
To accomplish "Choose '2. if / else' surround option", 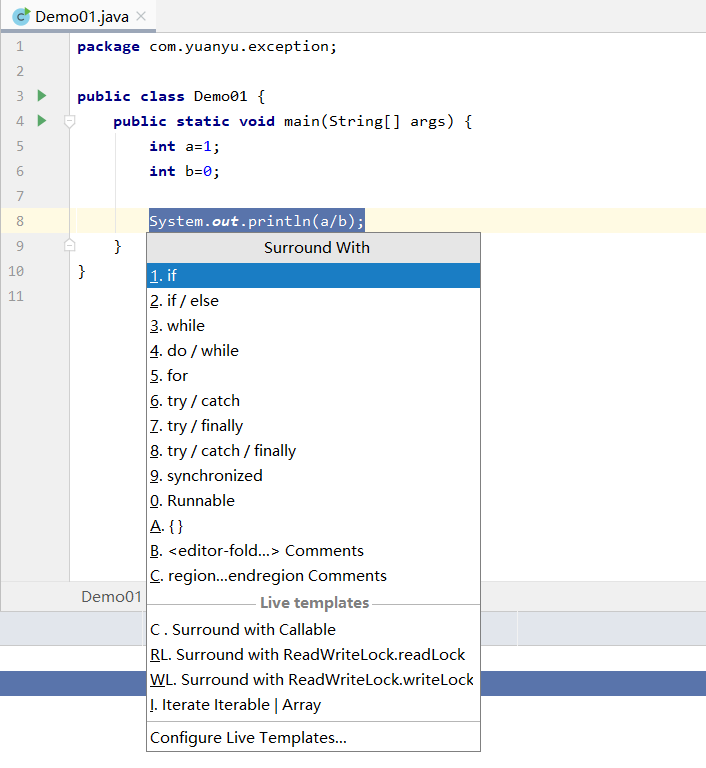I will [314, 301].
